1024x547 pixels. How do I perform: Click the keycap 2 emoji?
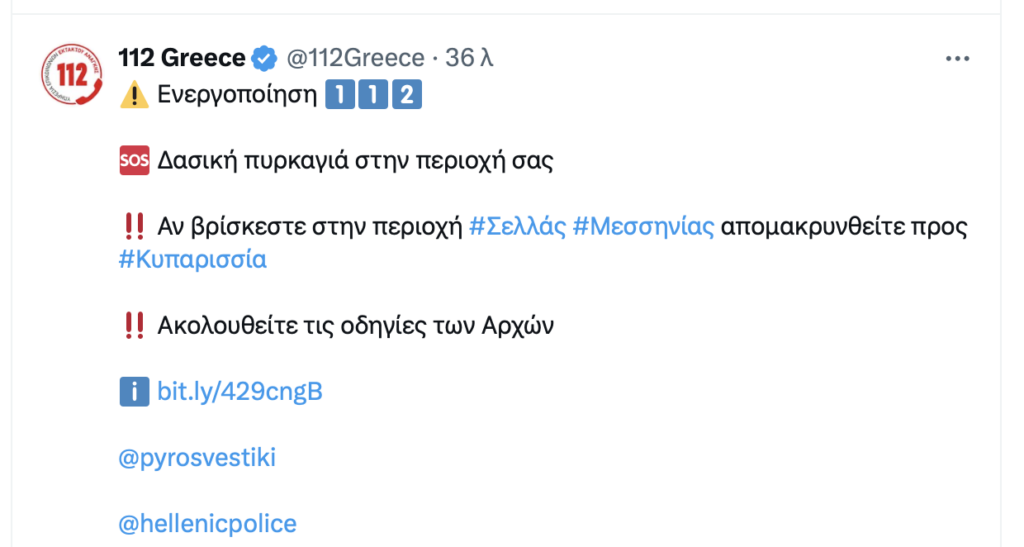click(x=405, y=95)
